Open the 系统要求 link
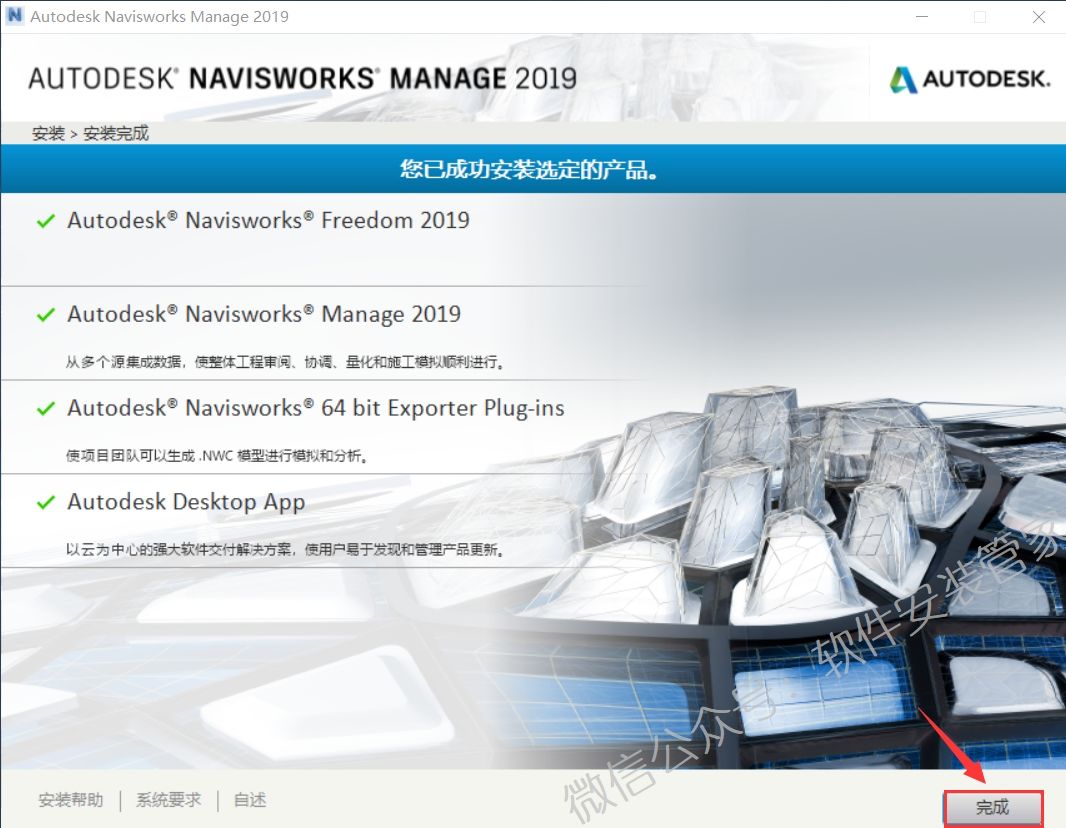This screenshot has width=1066, height=828. [168, 800]
